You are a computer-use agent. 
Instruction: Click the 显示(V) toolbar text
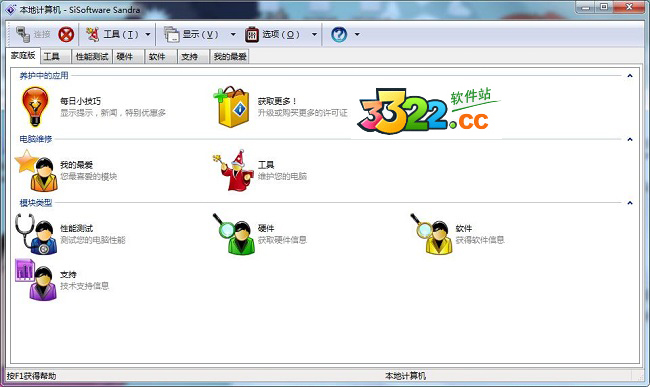tap(201, 34)
